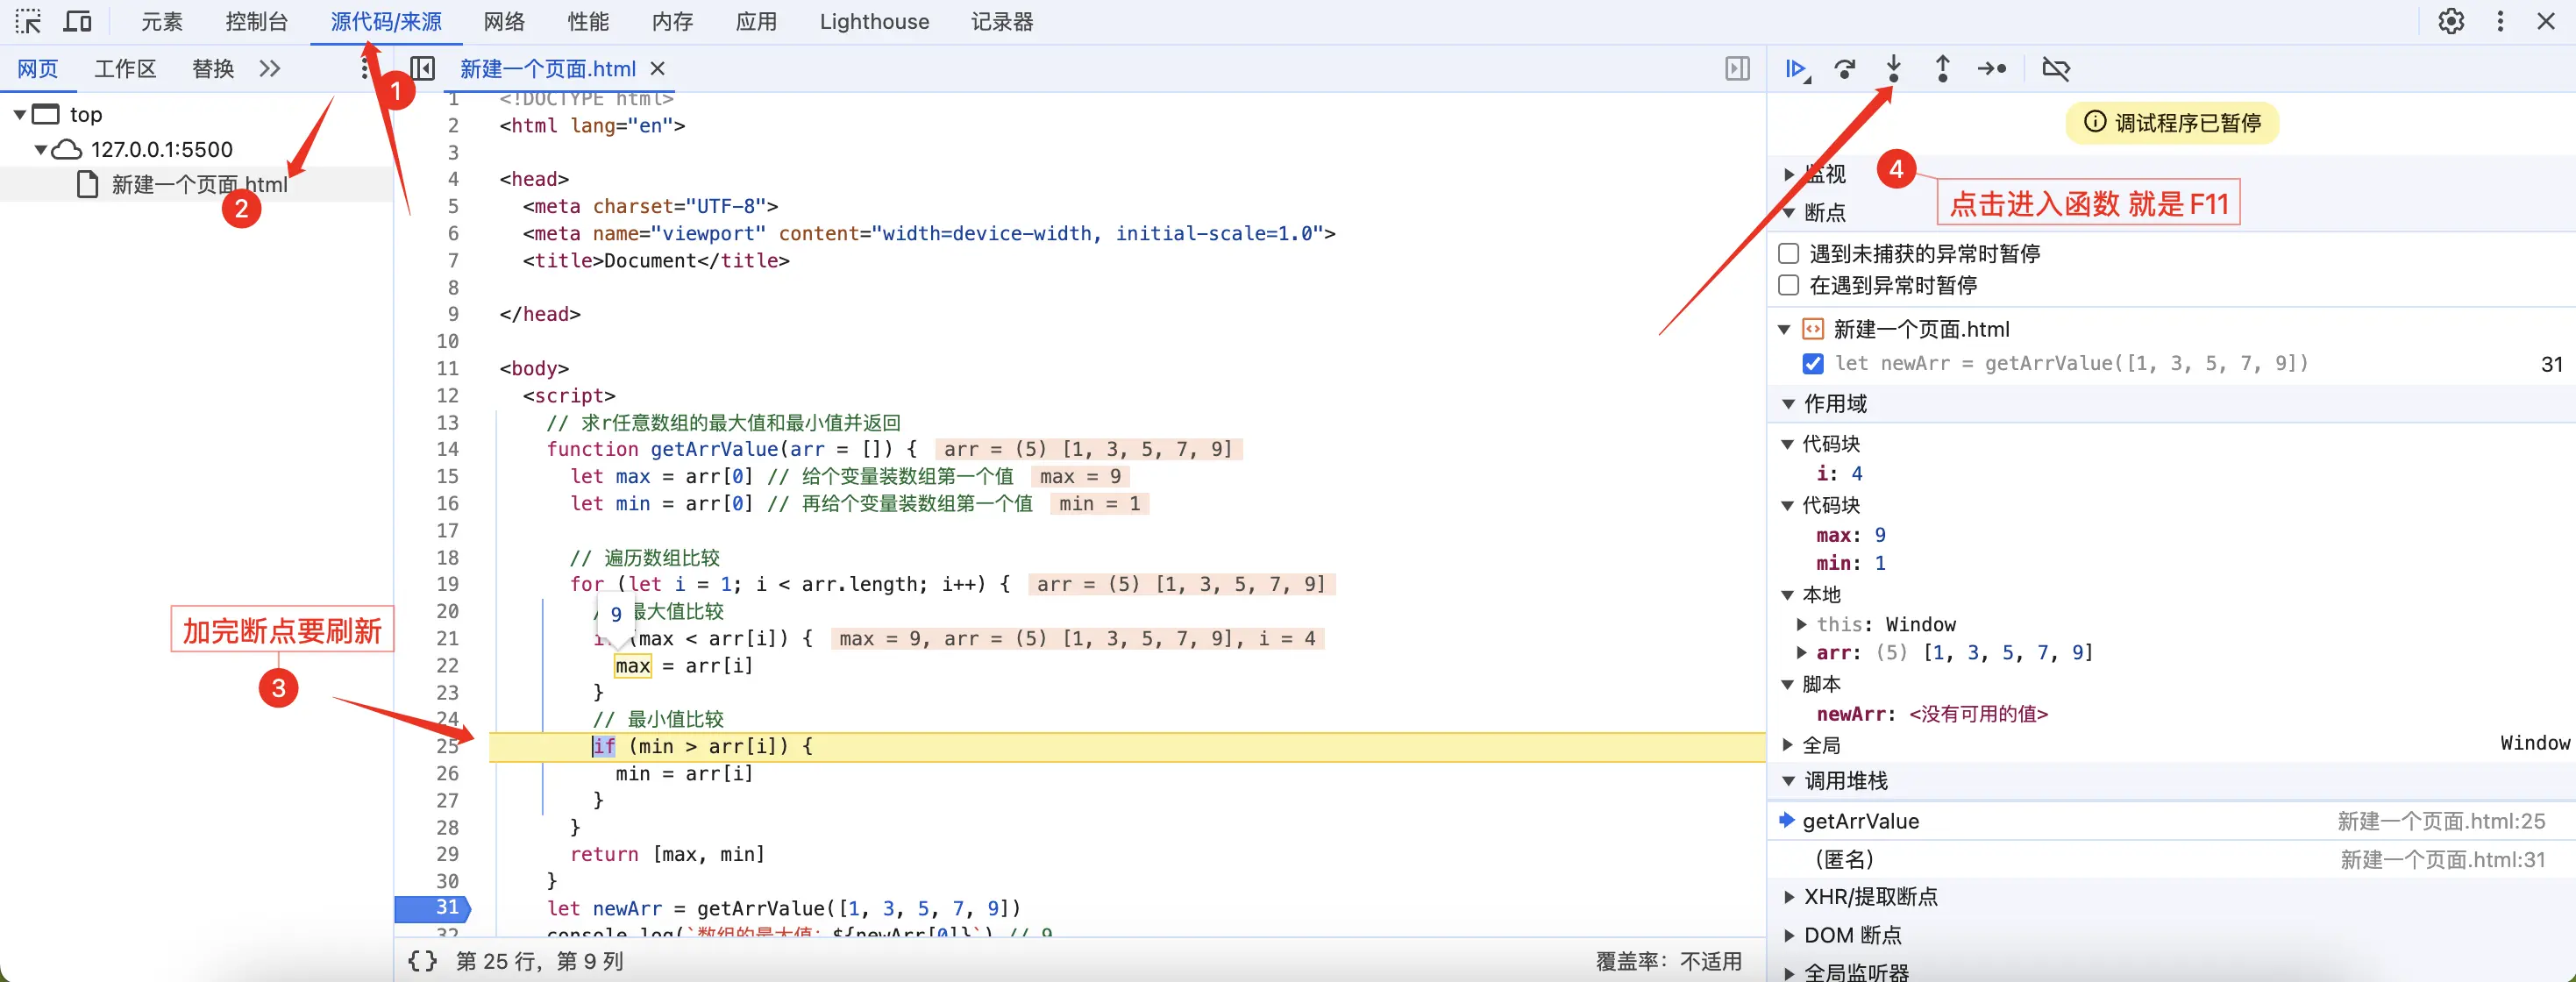Toggle device toolbar emulation icon
Viewport: 2576px width, 982px height.
pyautogui.click(x=77, y=21)
